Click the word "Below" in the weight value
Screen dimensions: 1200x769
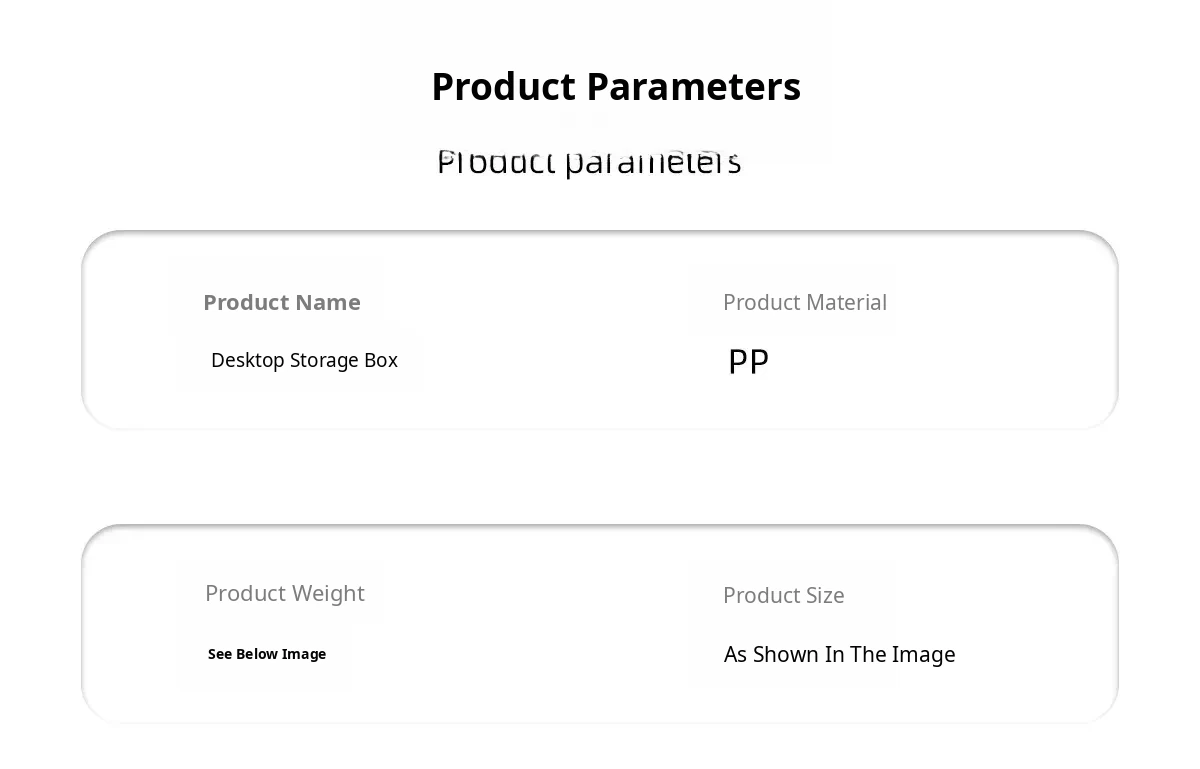pos(257,654)
